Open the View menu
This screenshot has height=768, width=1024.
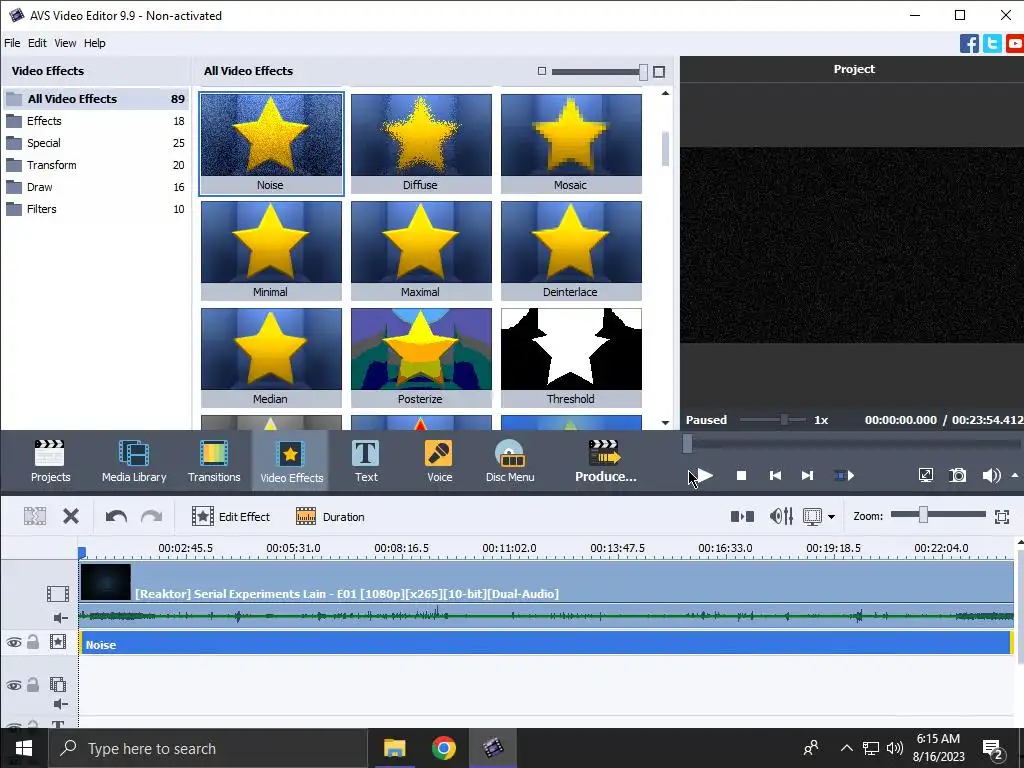tap(65, 43)
